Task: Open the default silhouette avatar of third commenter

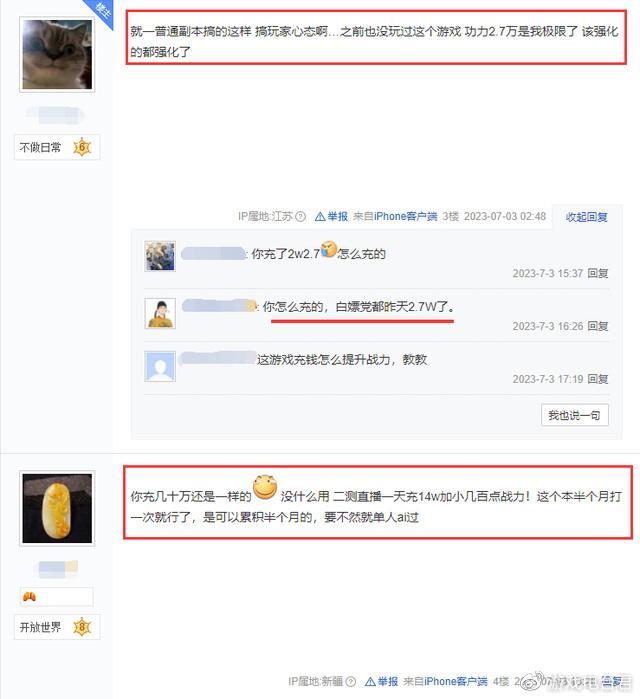Action: (160, 366)
